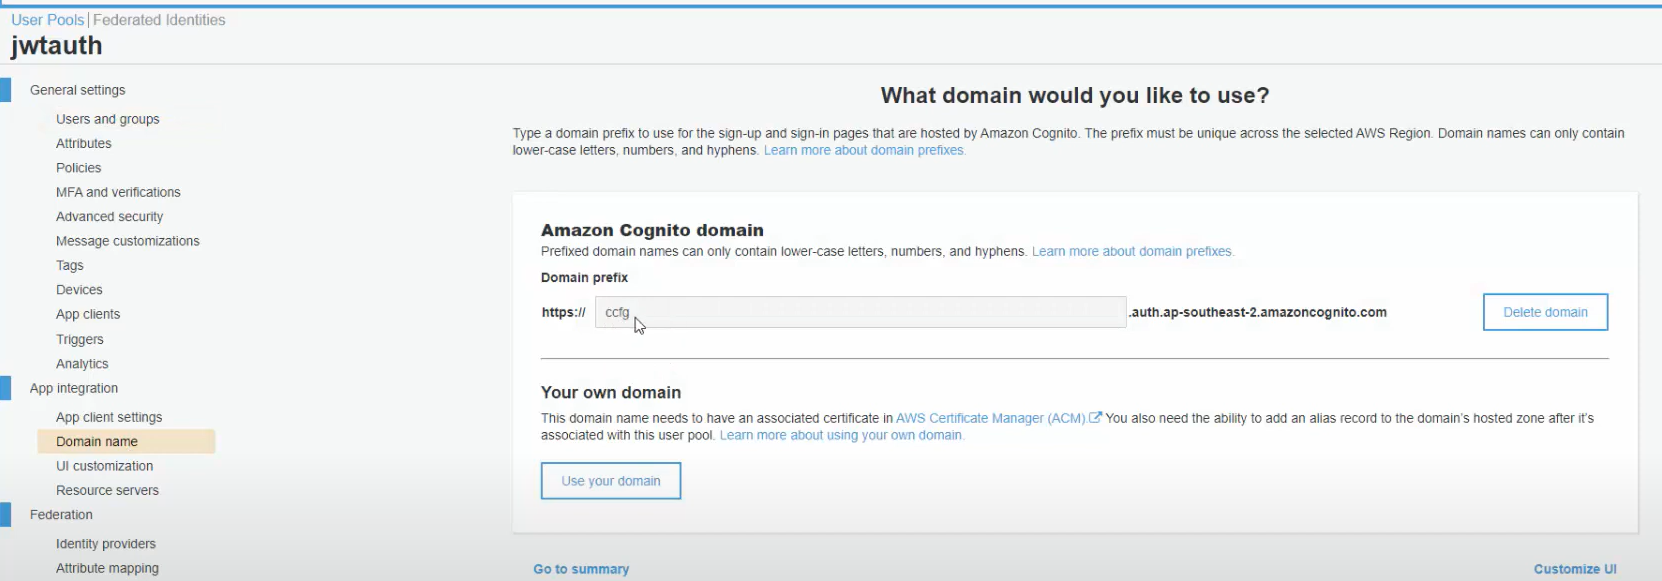Open Attribute mapping page
The image size is (1662, 581).
tap(107, 568)
